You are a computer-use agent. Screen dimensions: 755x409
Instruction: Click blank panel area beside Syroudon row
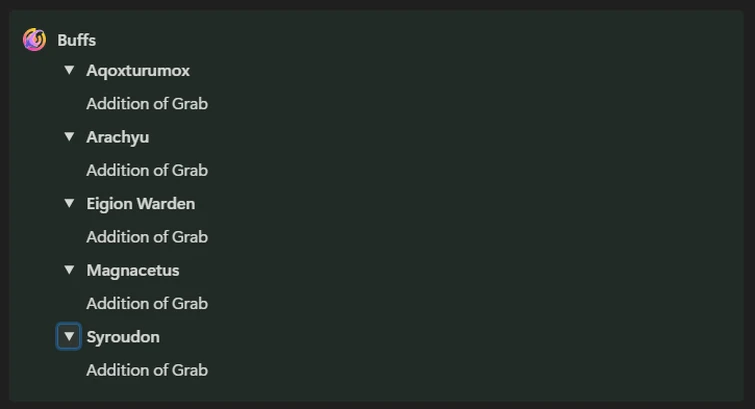coord(450,337)
